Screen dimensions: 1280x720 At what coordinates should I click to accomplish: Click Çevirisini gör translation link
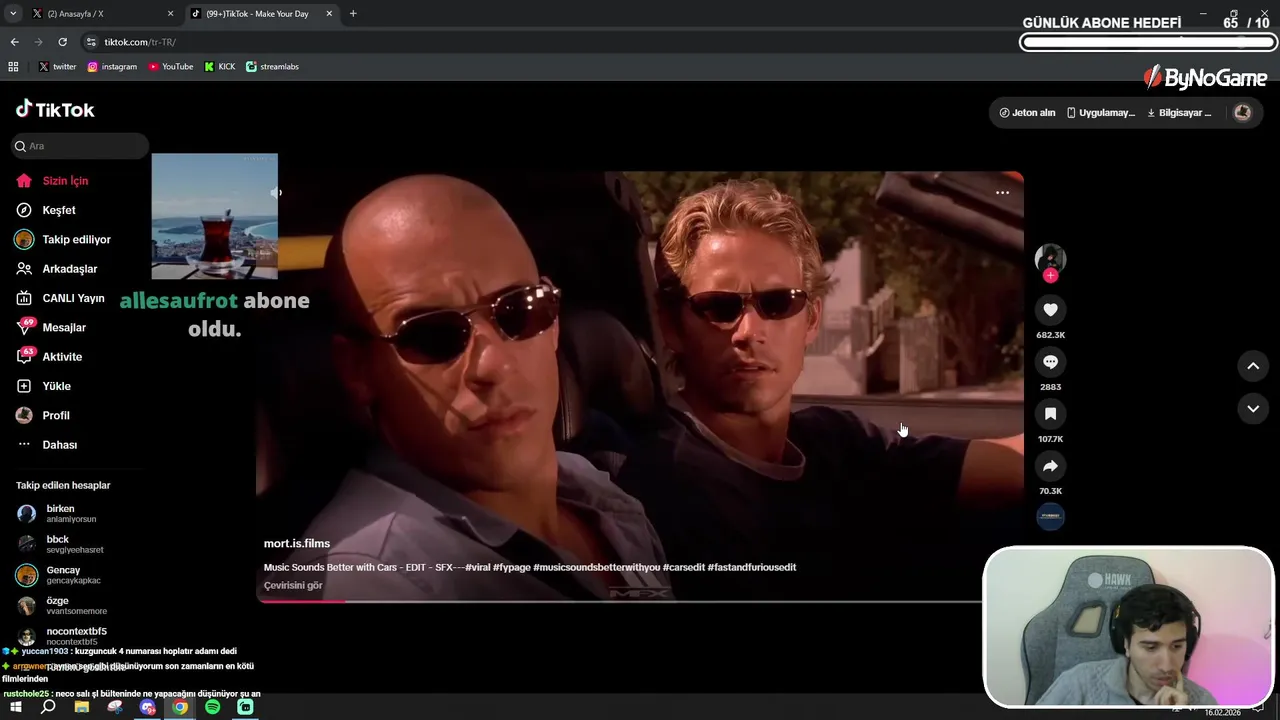click(293, 586)
